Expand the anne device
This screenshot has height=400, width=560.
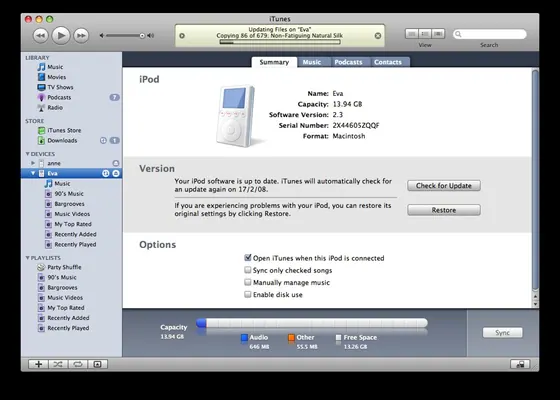(33, 163)
